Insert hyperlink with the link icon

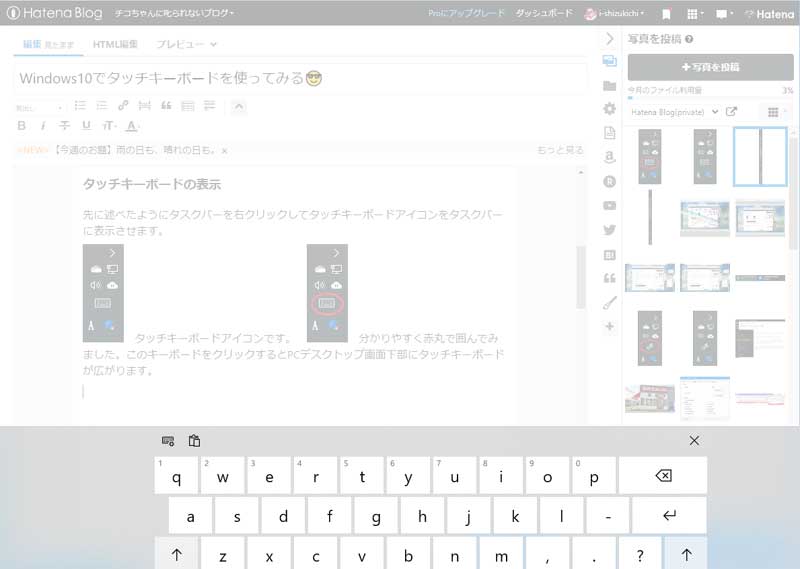[x=123, y=106]
